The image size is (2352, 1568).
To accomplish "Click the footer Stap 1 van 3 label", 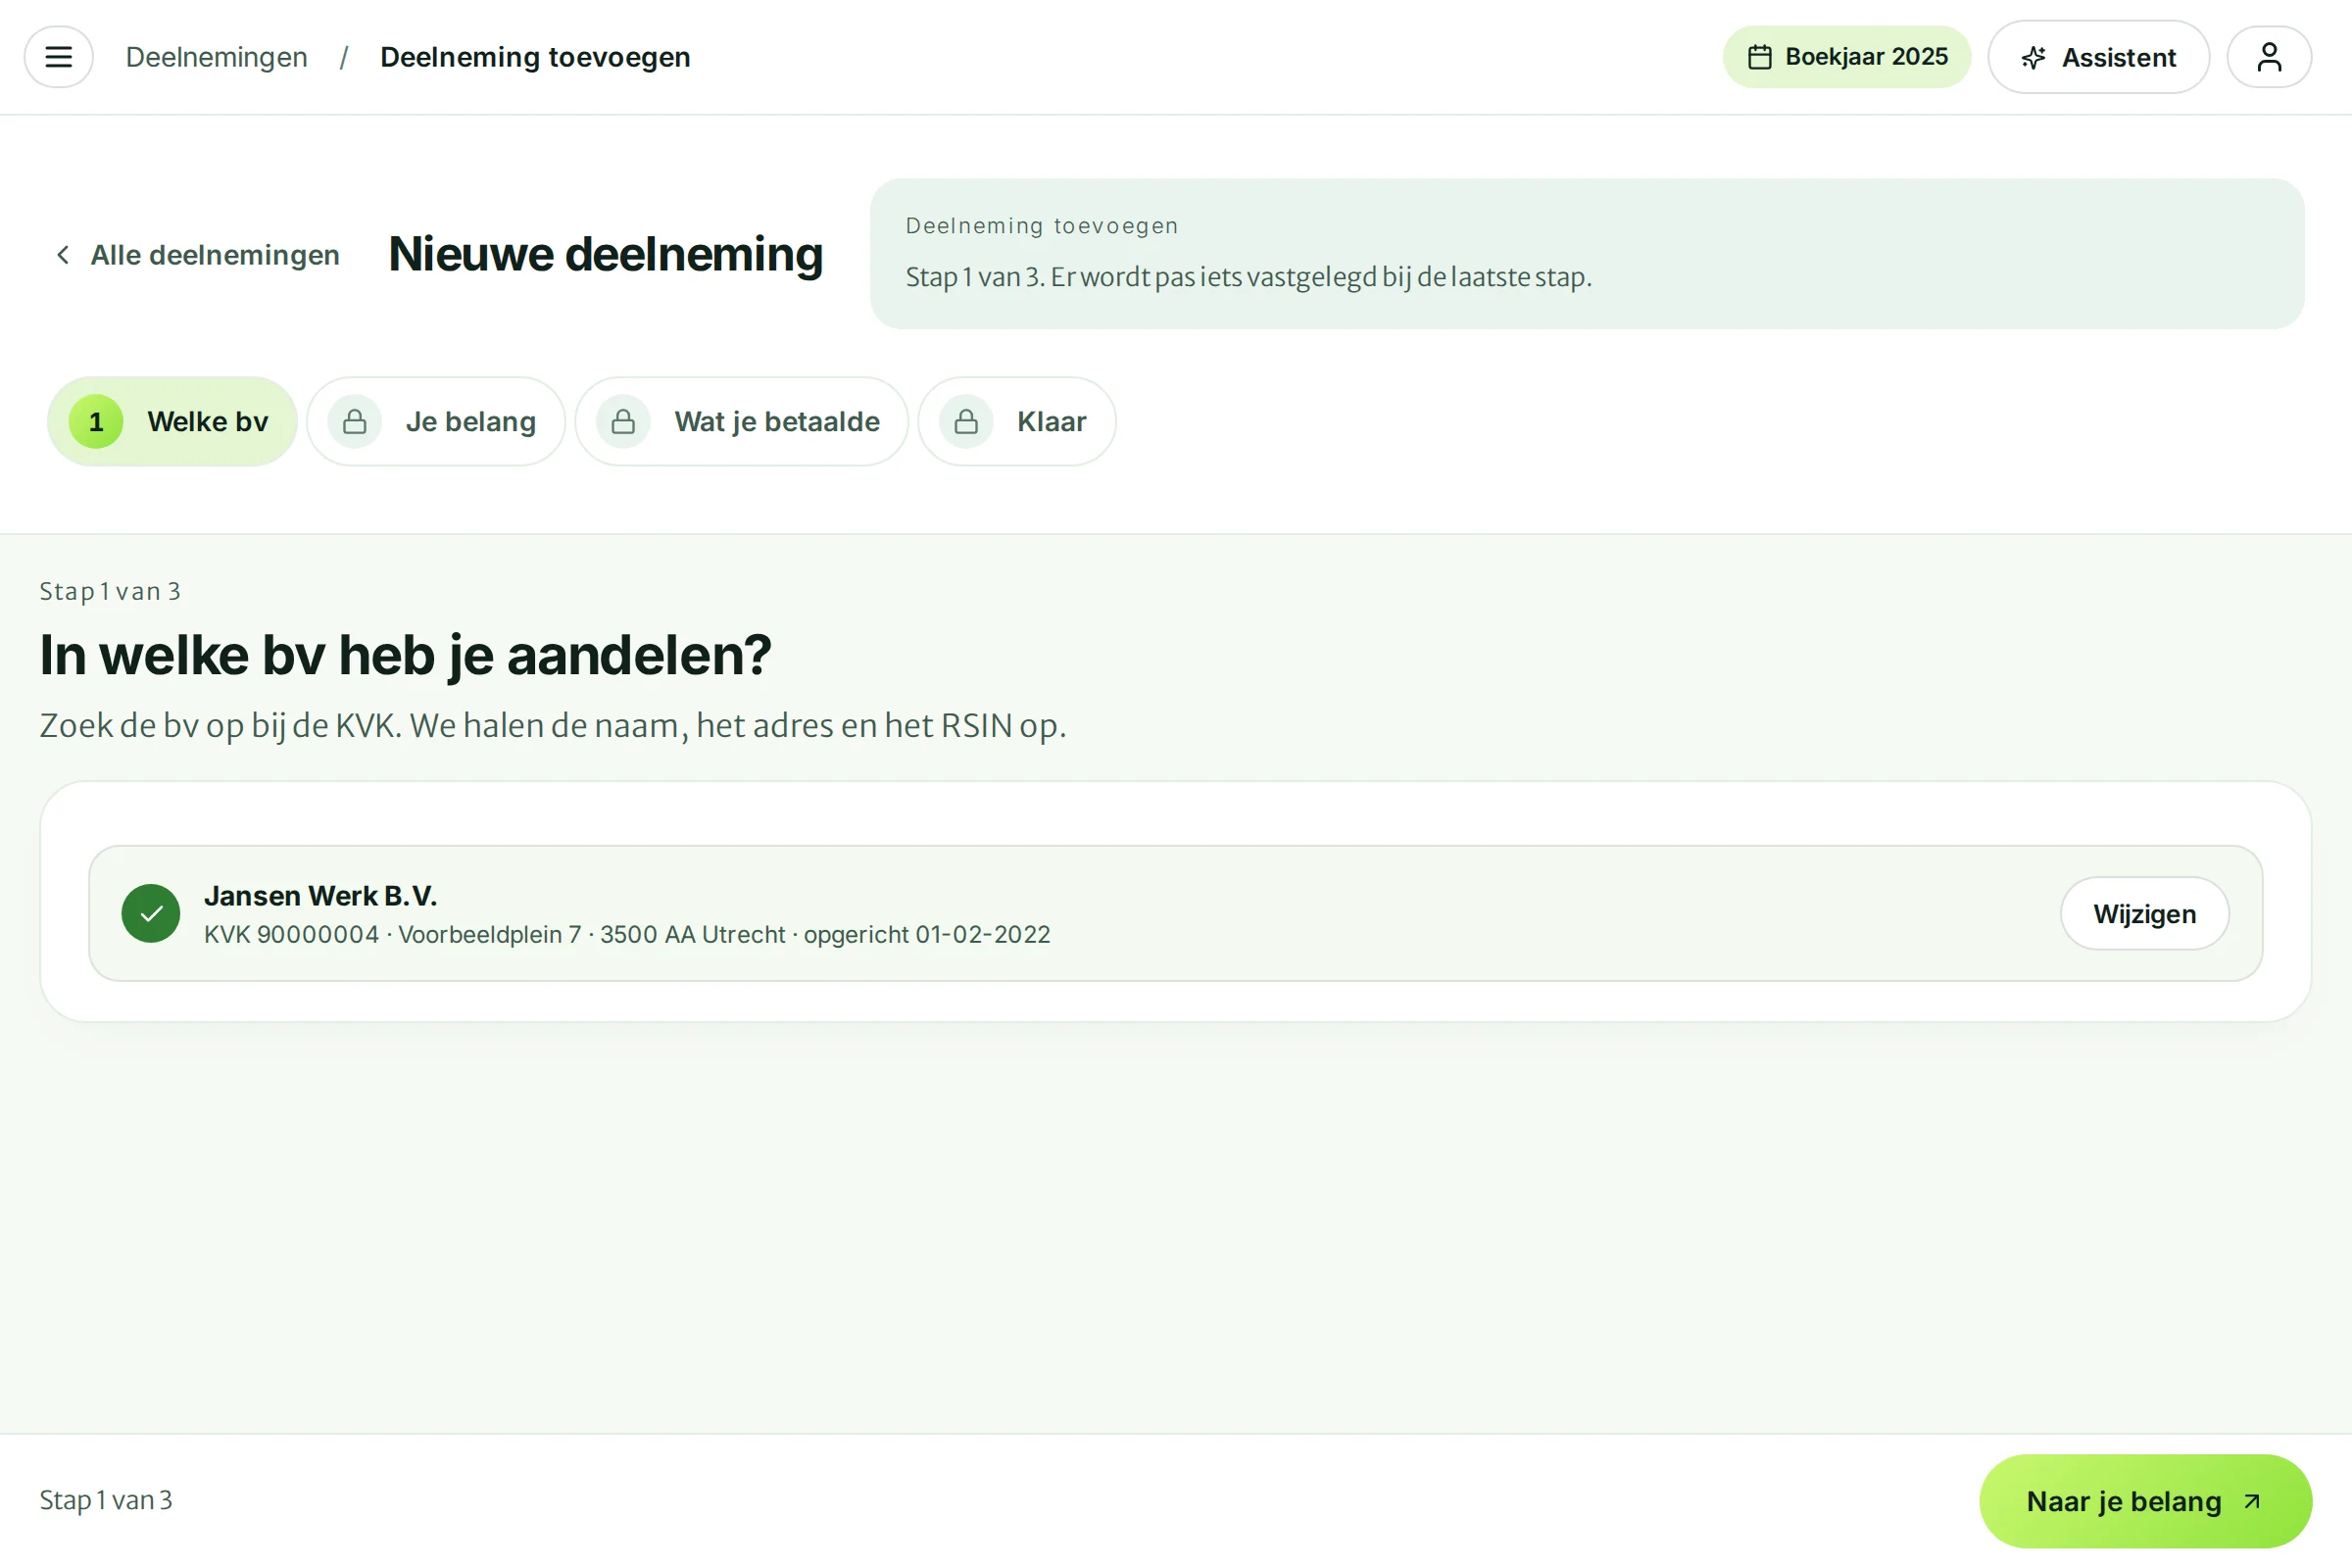I will [x=106, y=1500].
